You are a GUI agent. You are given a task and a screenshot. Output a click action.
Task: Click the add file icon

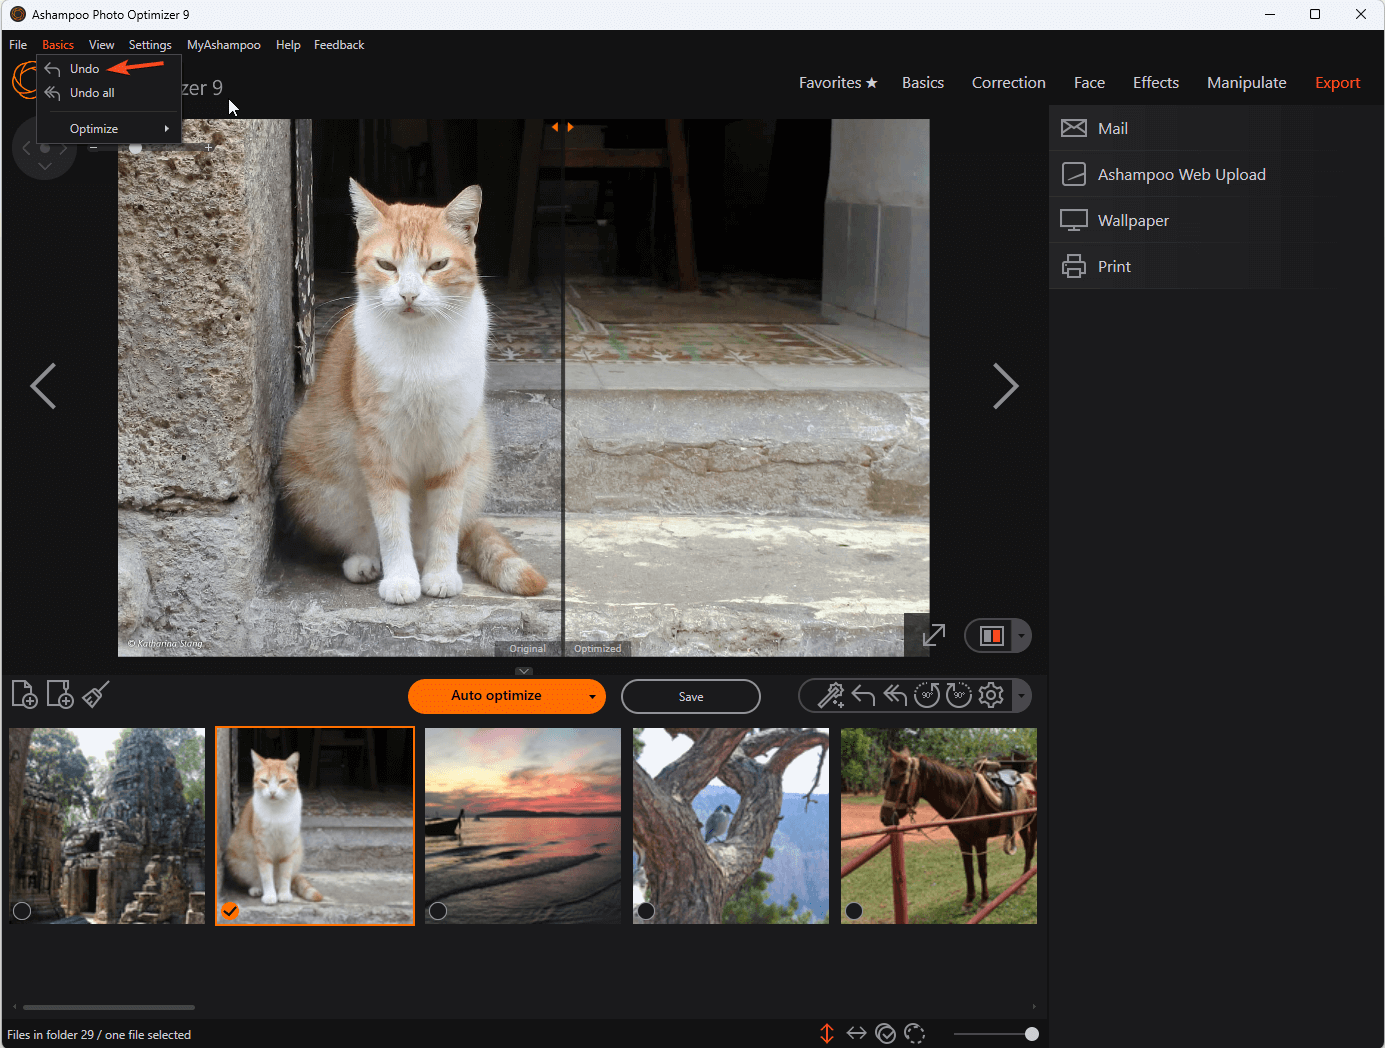tap(24, 694)
